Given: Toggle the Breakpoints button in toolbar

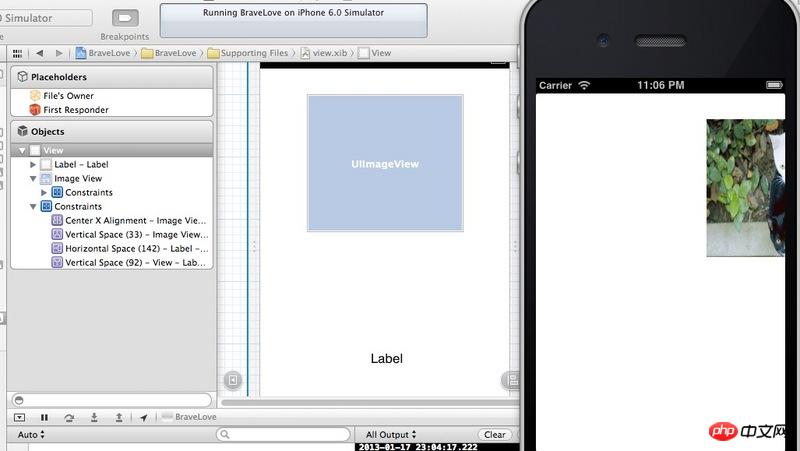Looking at the screenshot, I should coord(125,18).
